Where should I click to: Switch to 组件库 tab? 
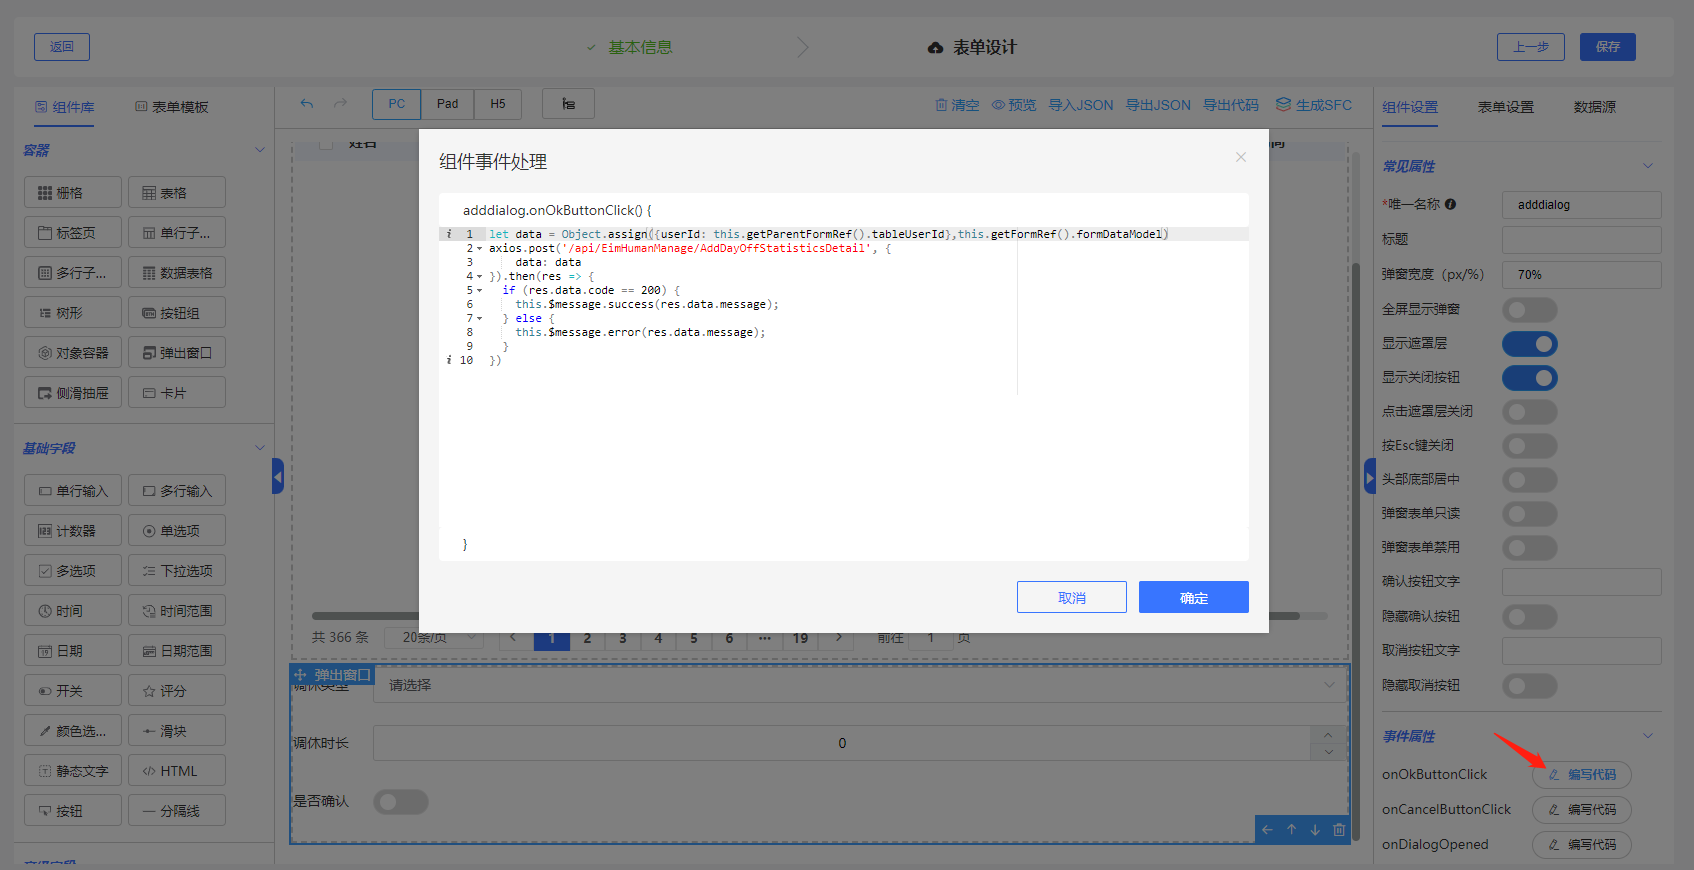coord(65,107)
